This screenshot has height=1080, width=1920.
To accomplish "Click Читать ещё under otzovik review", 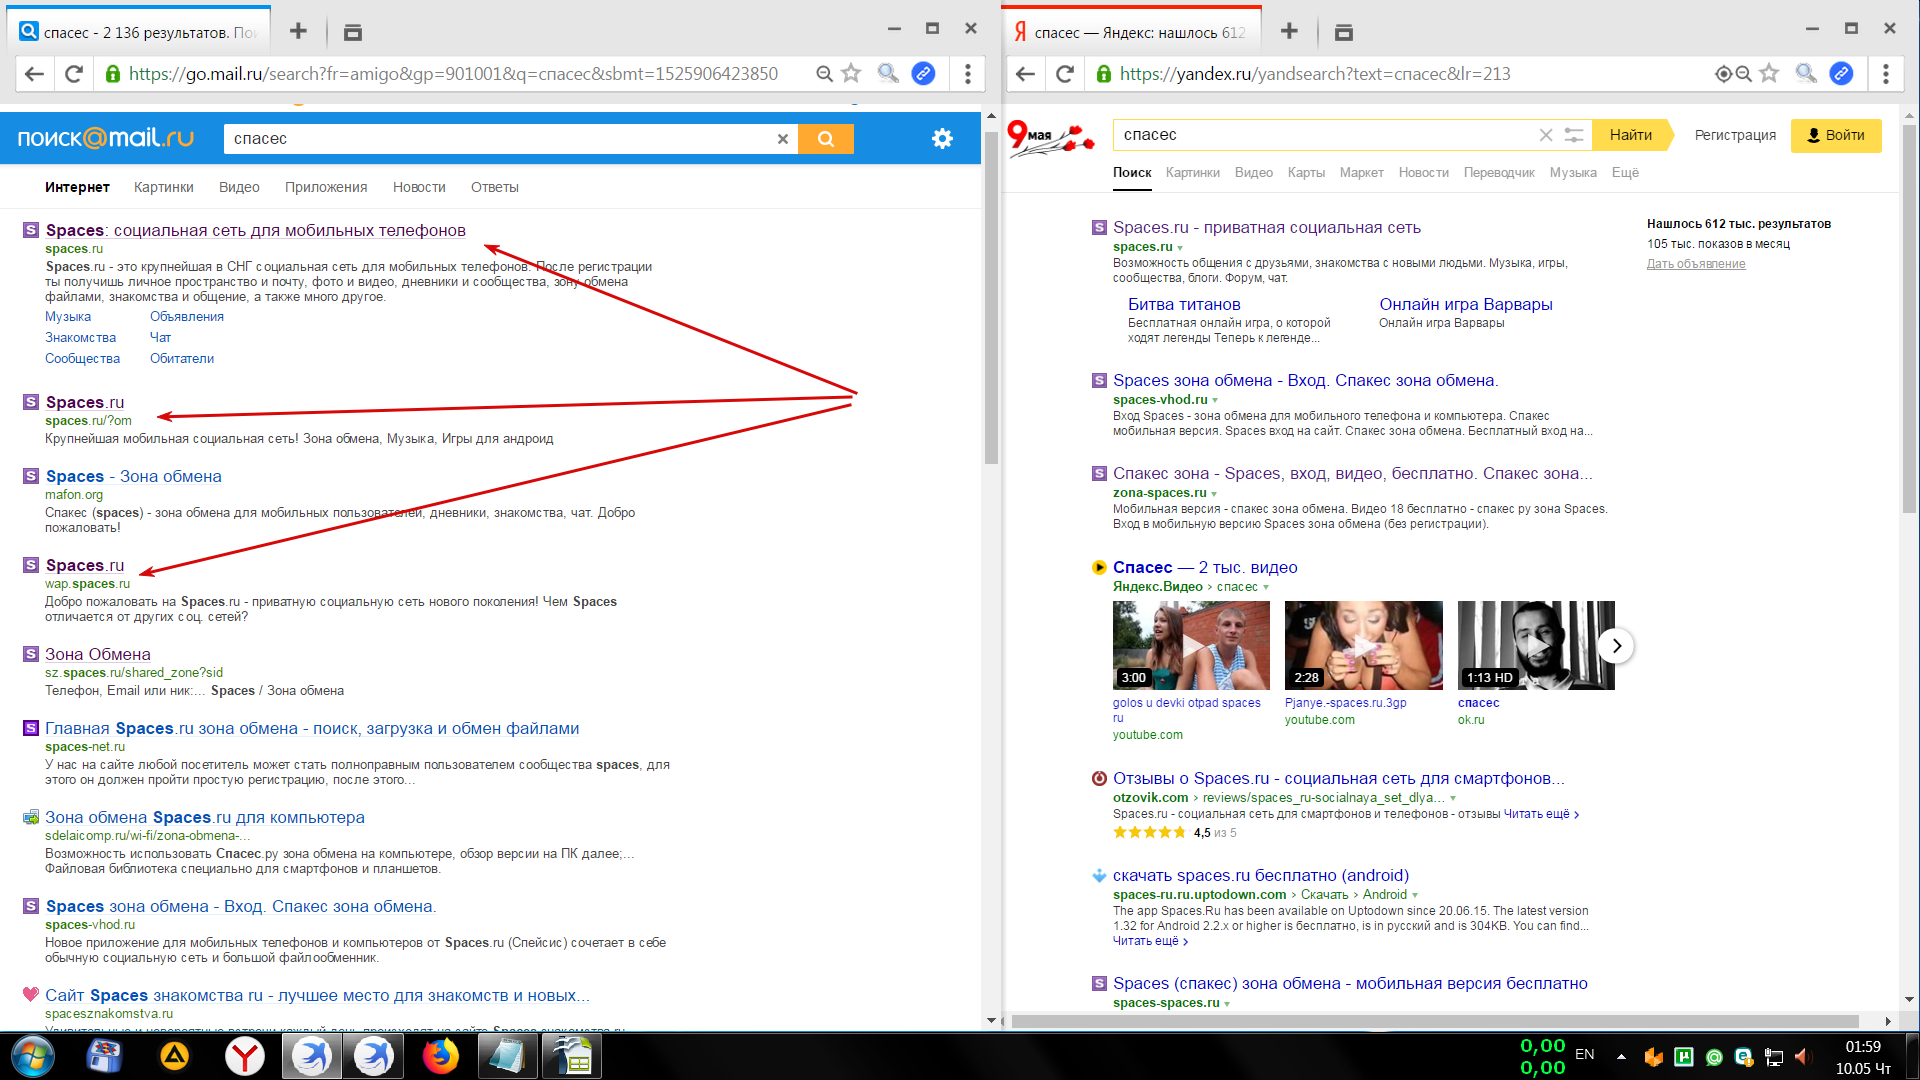I will tap(1541, 814).
